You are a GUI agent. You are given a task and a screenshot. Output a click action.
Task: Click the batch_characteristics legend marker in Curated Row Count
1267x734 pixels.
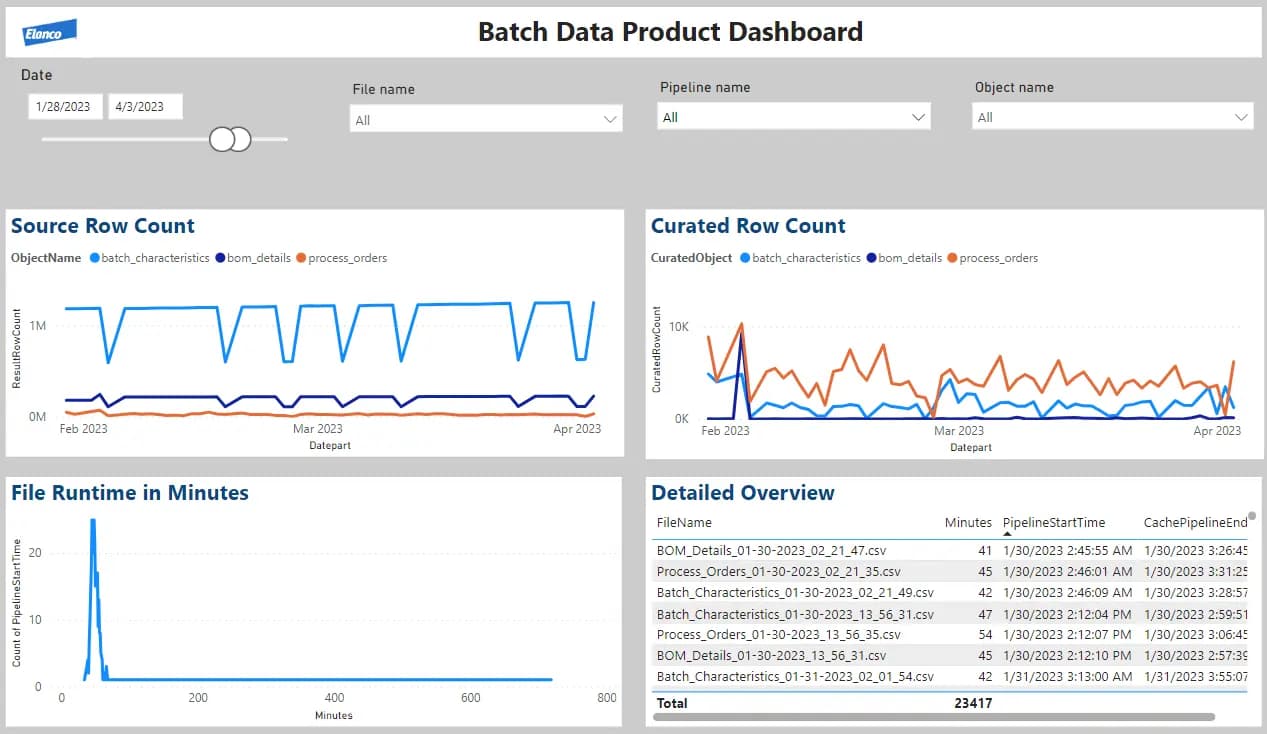(x=746, y=258)
